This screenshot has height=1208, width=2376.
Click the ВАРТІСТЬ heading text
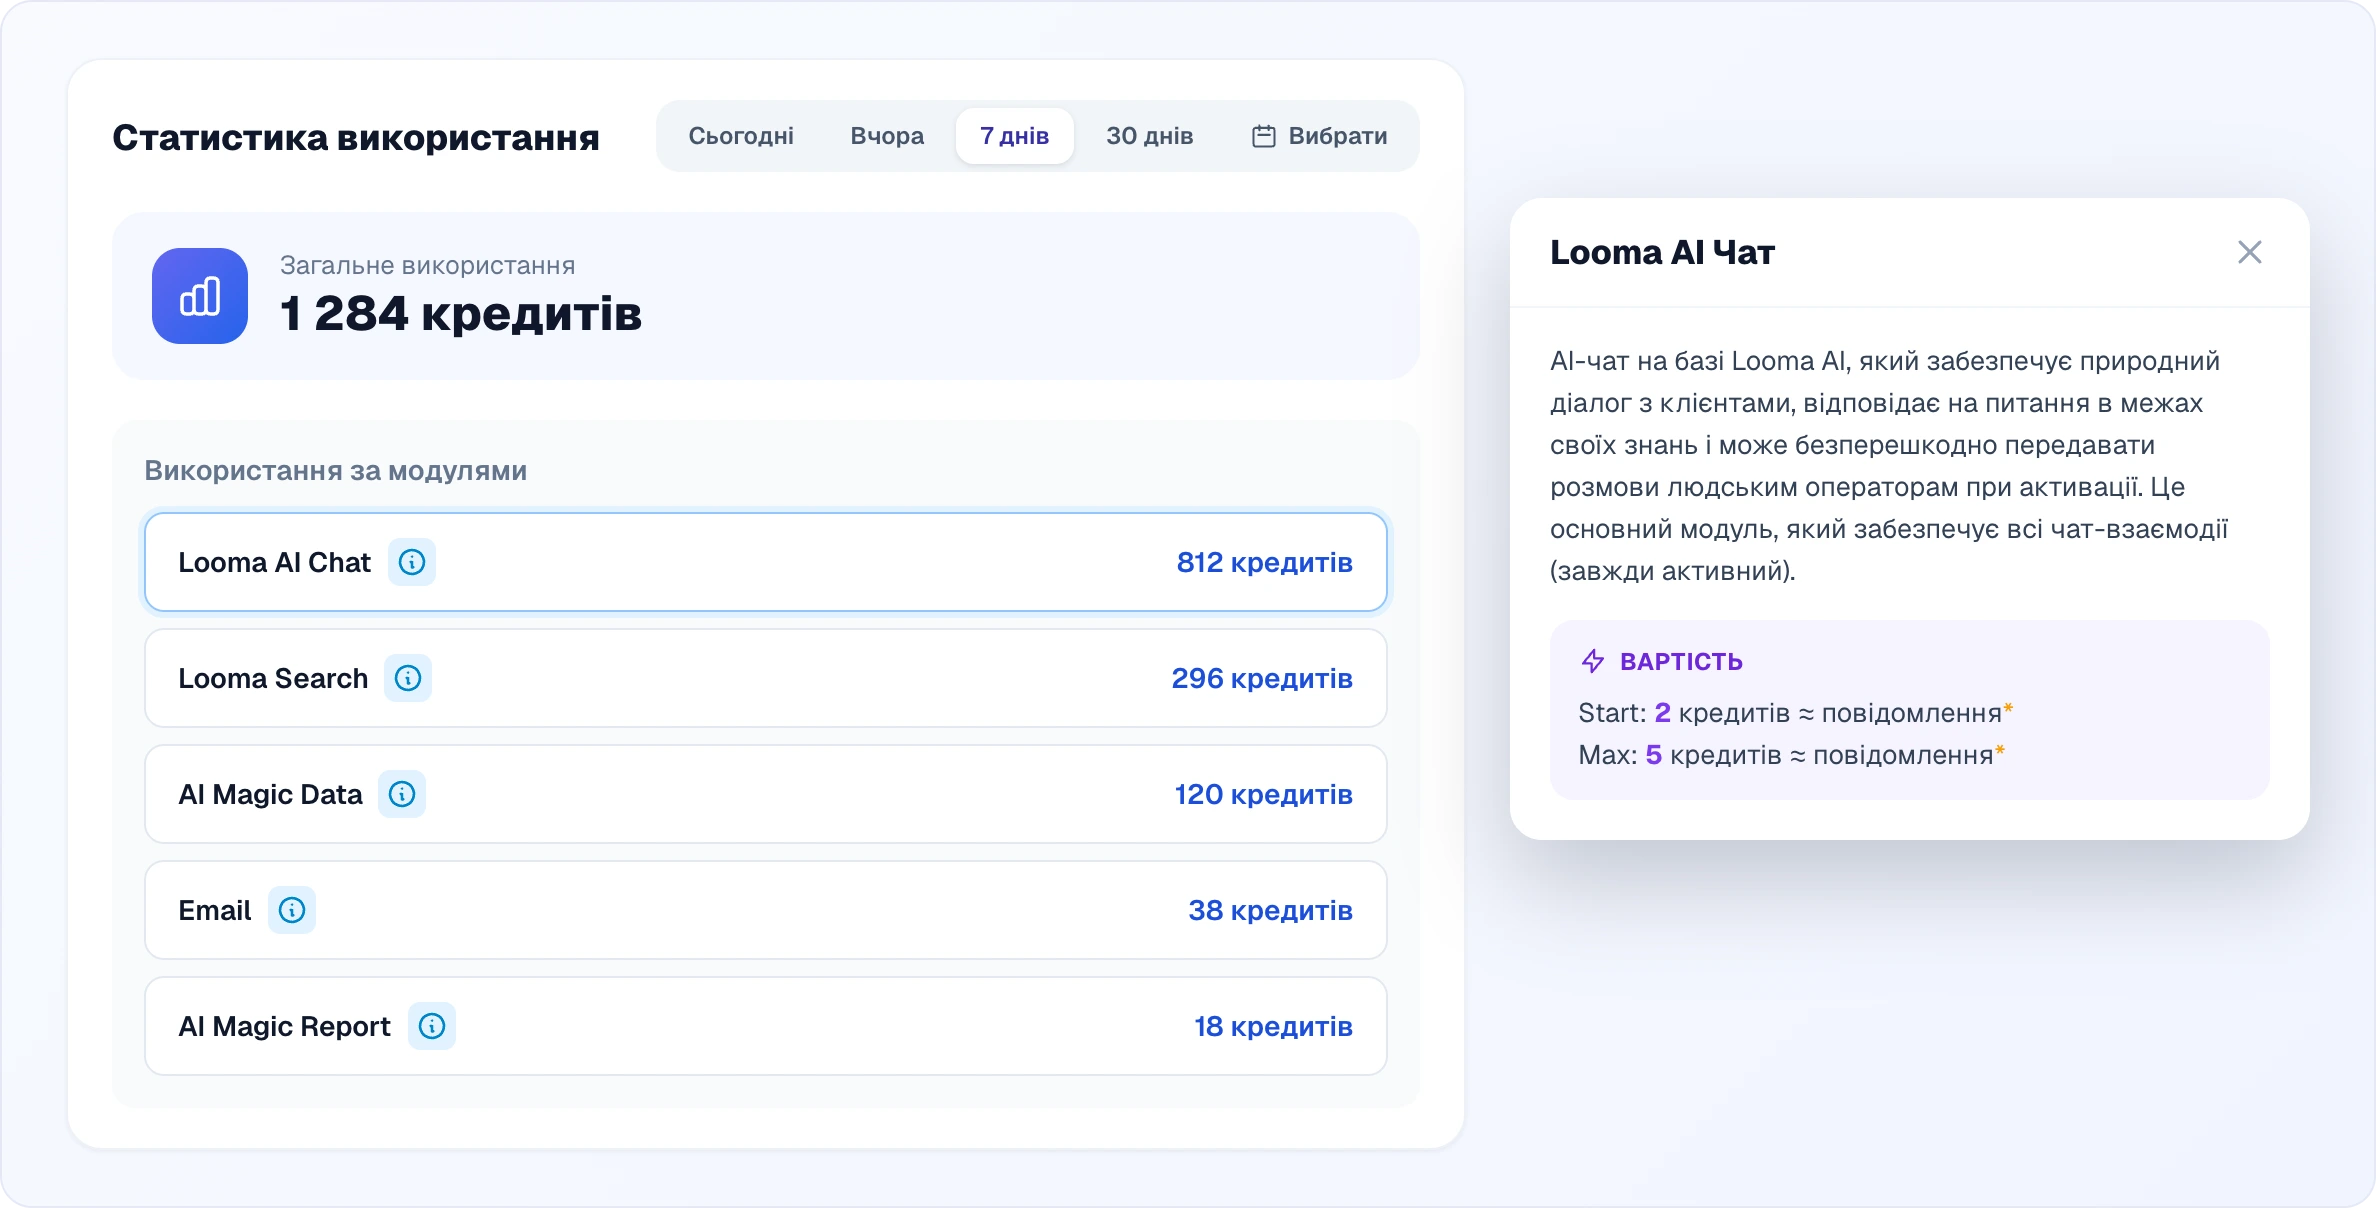1681,661
